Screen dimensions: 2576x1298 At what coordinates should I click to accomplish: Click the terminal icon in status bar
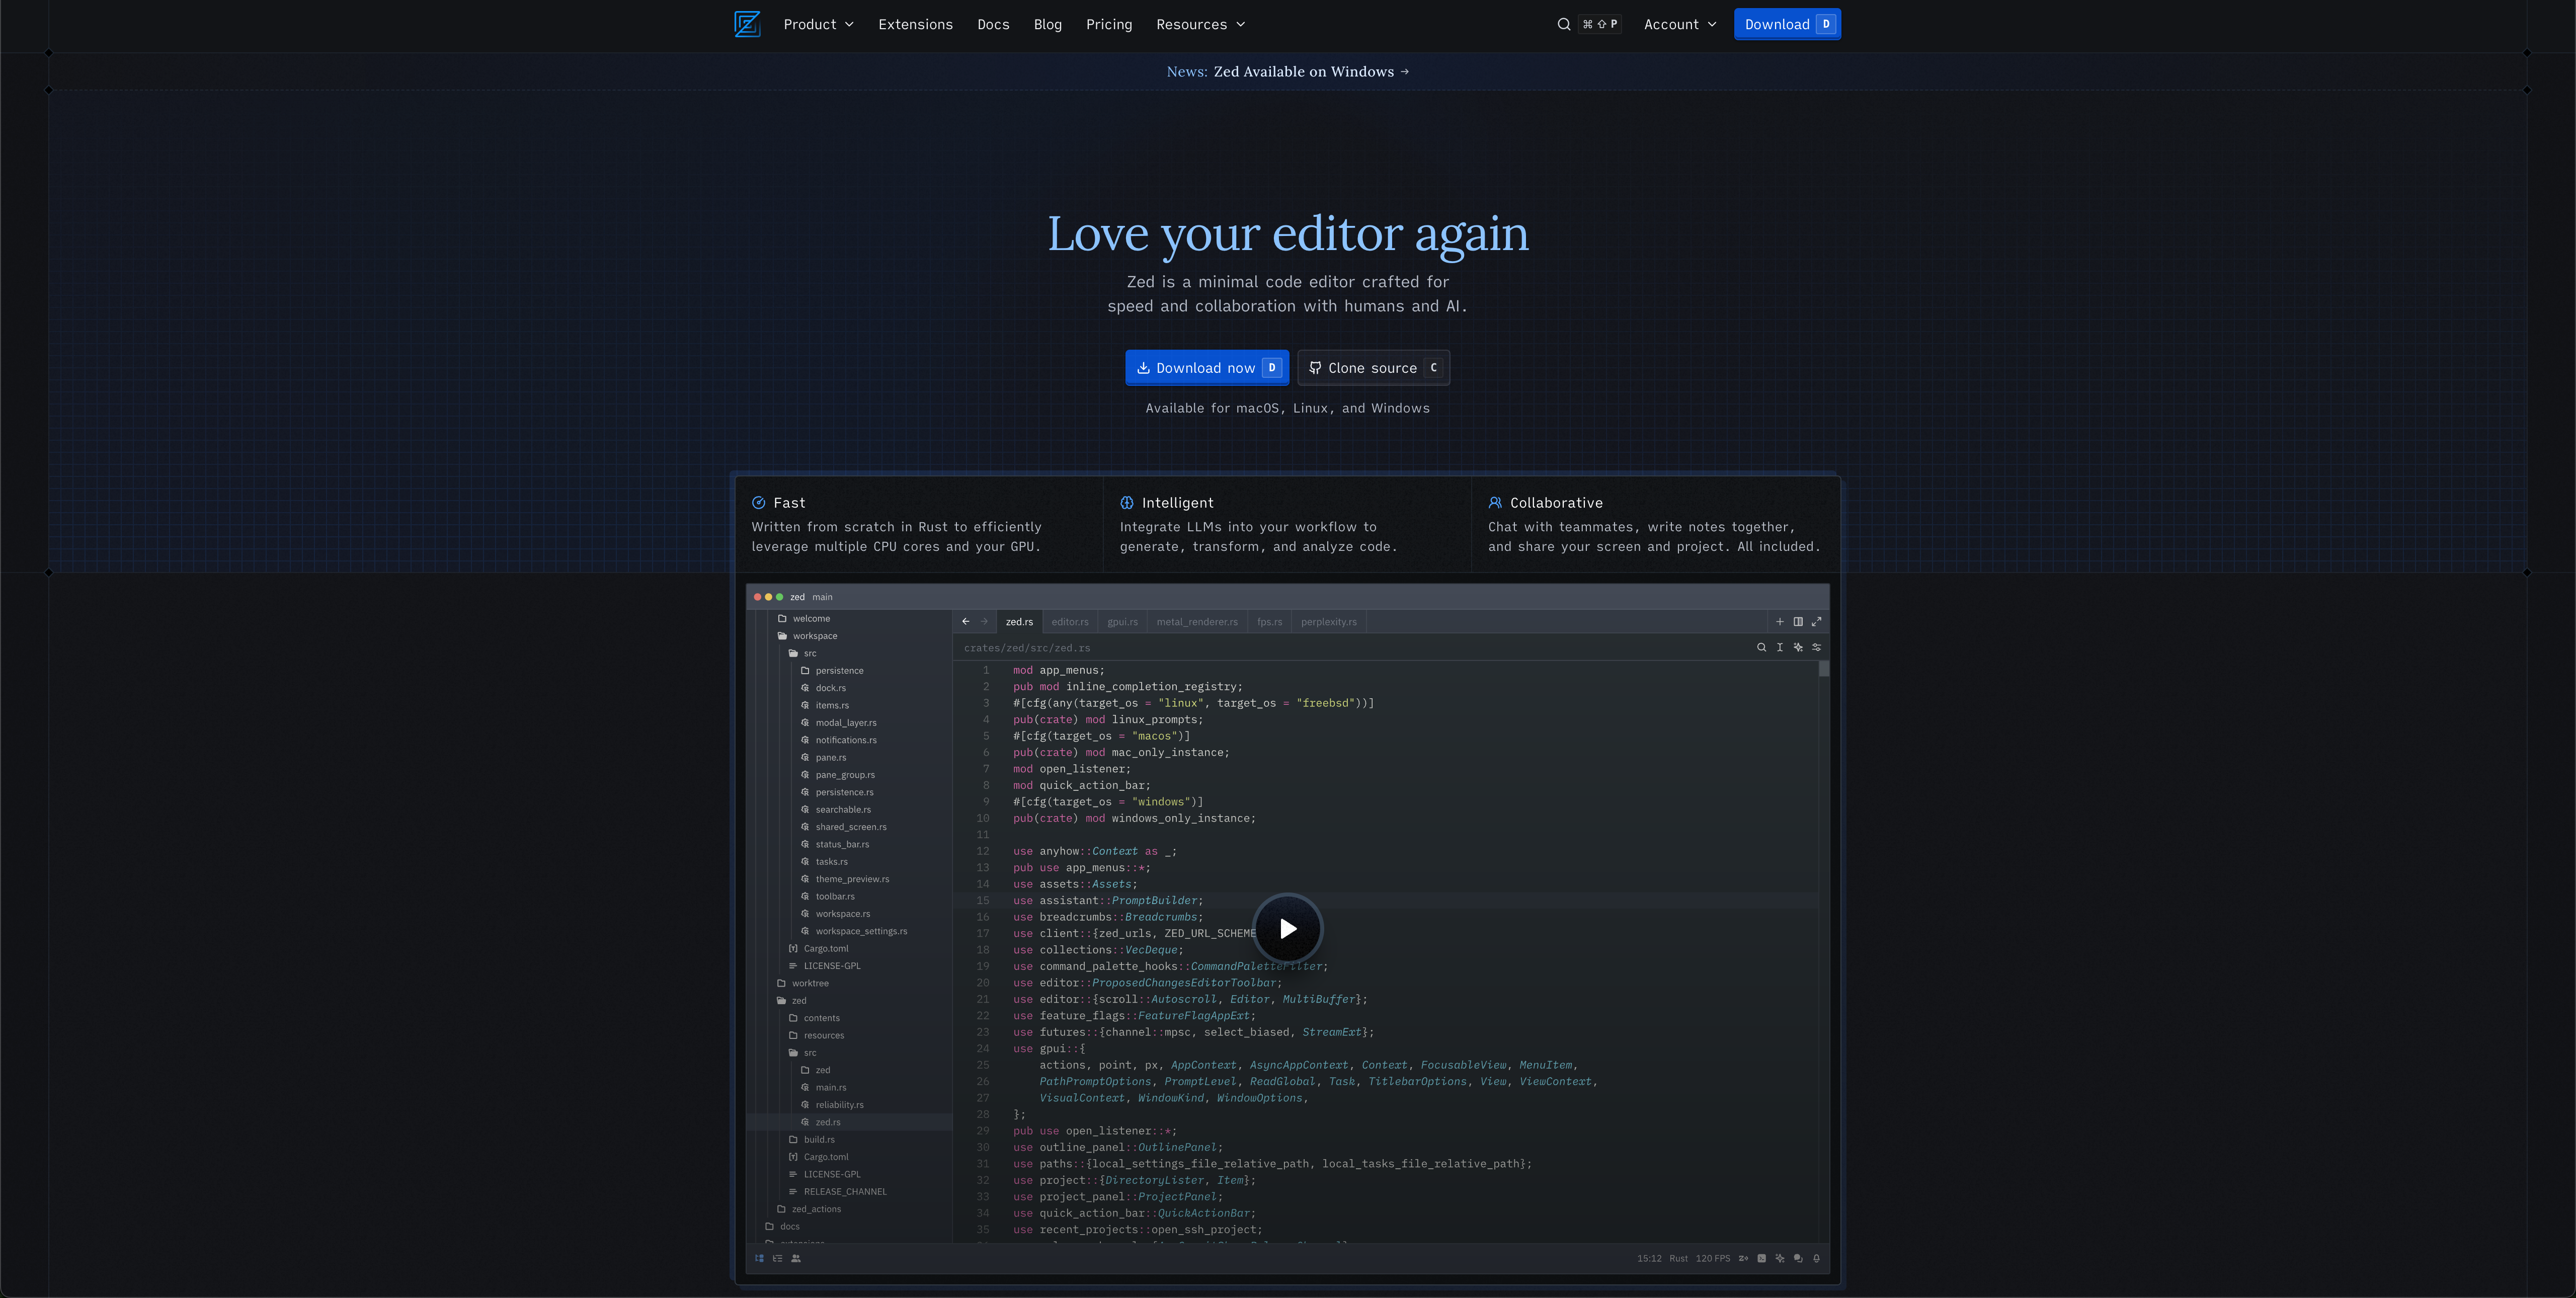pyautogui.click(x=1762, y=1258)
